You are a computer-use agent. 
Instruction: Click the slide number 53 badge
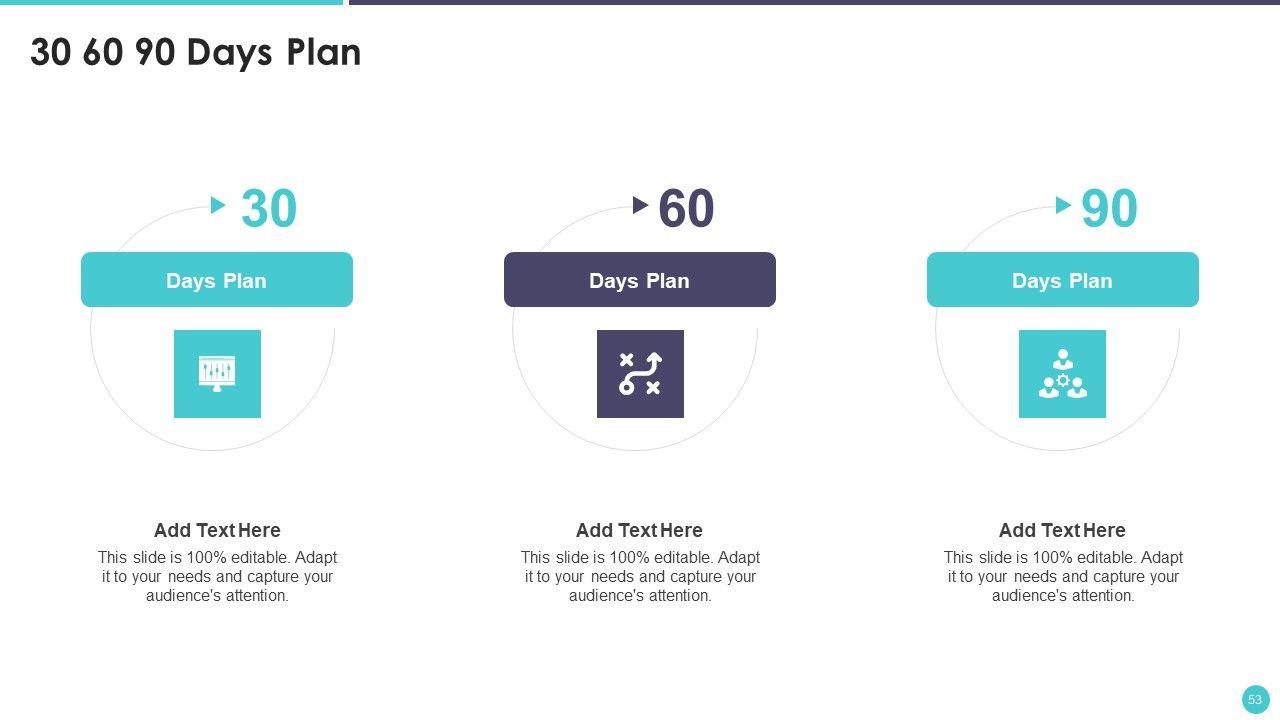pos(1255,699)
